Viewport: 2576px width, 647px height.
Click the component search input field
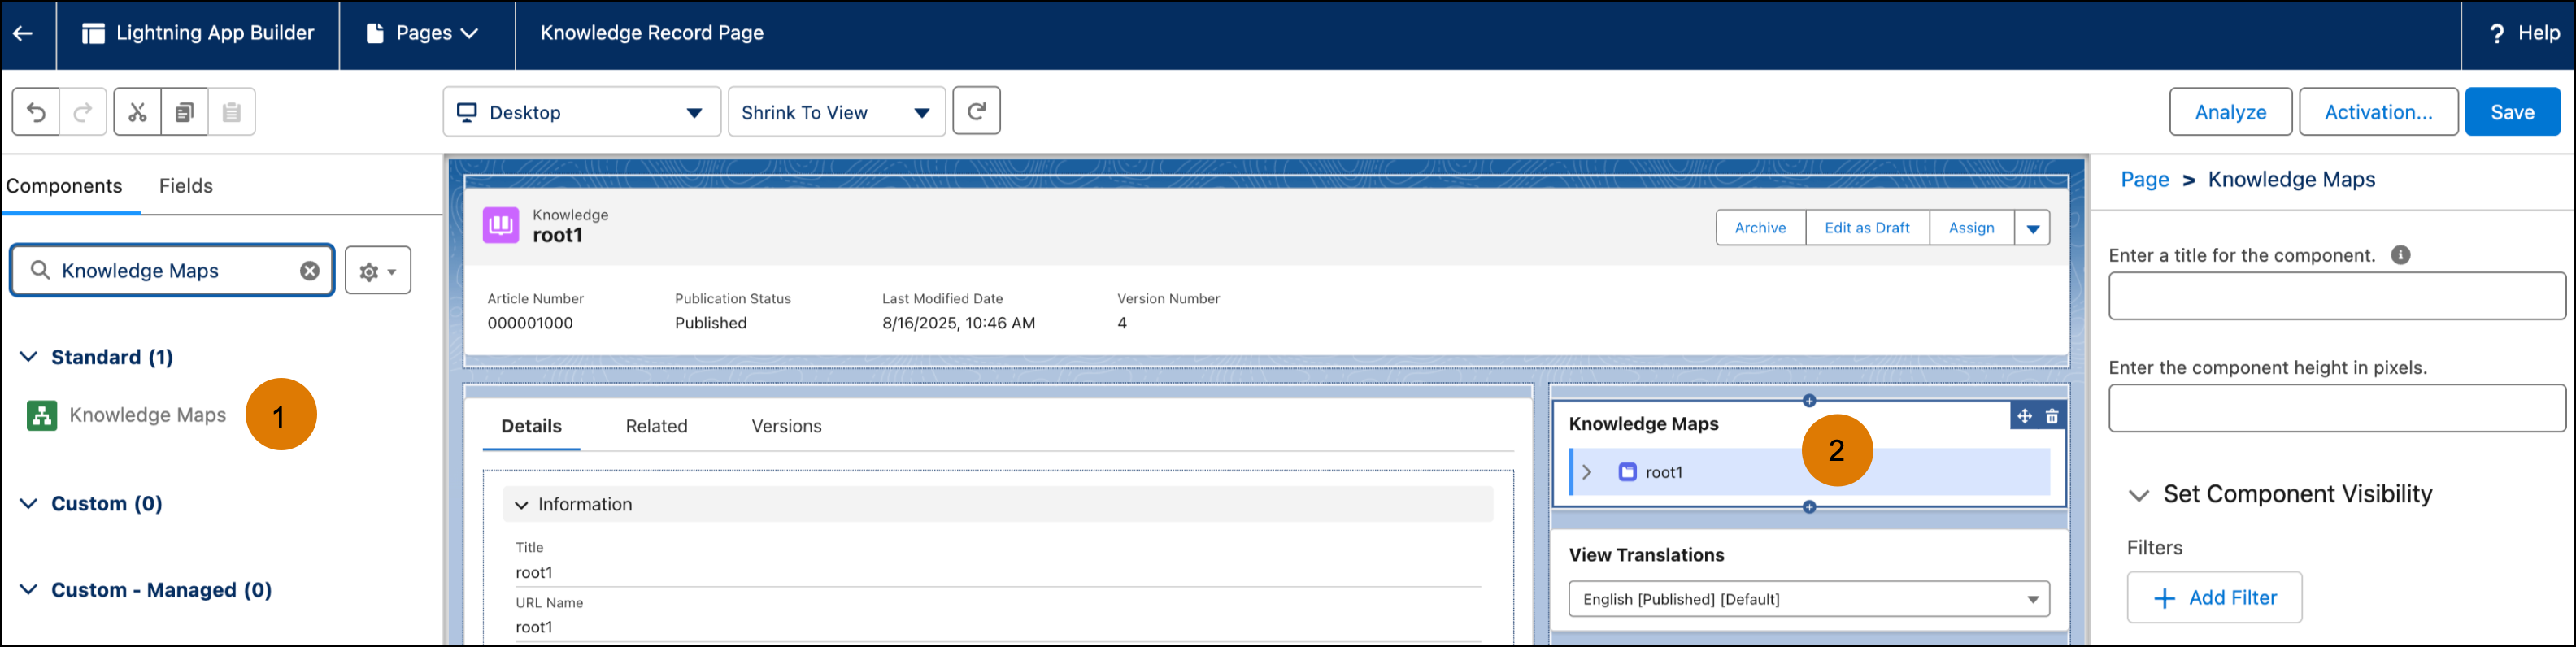click(172, 271)
